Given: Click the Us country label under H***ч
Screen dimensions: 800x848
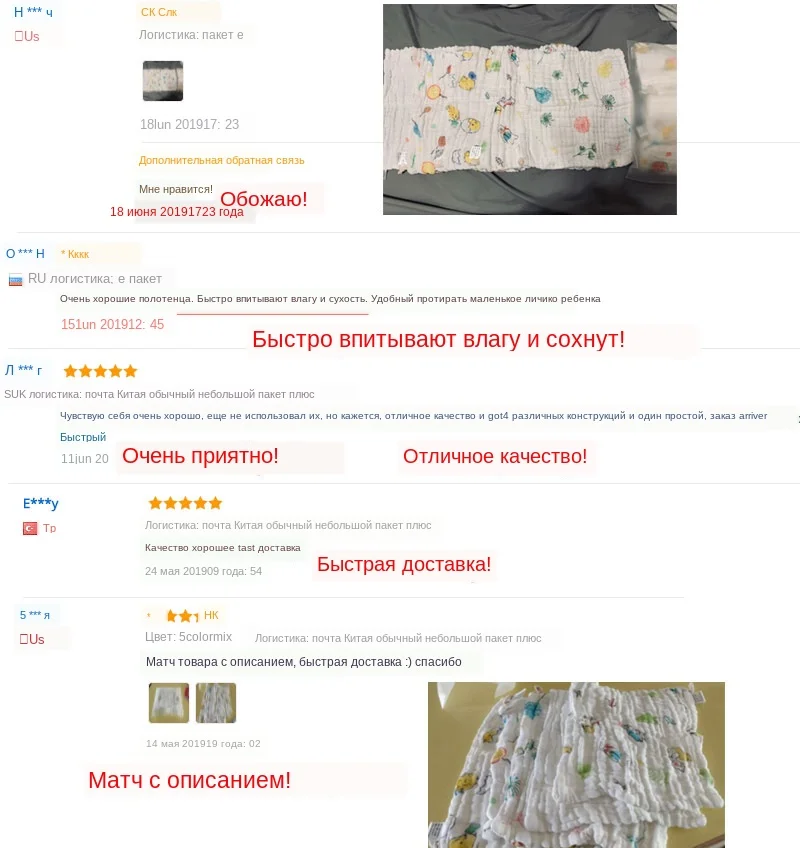Looking at the screenshot, I should click(27, 36).
